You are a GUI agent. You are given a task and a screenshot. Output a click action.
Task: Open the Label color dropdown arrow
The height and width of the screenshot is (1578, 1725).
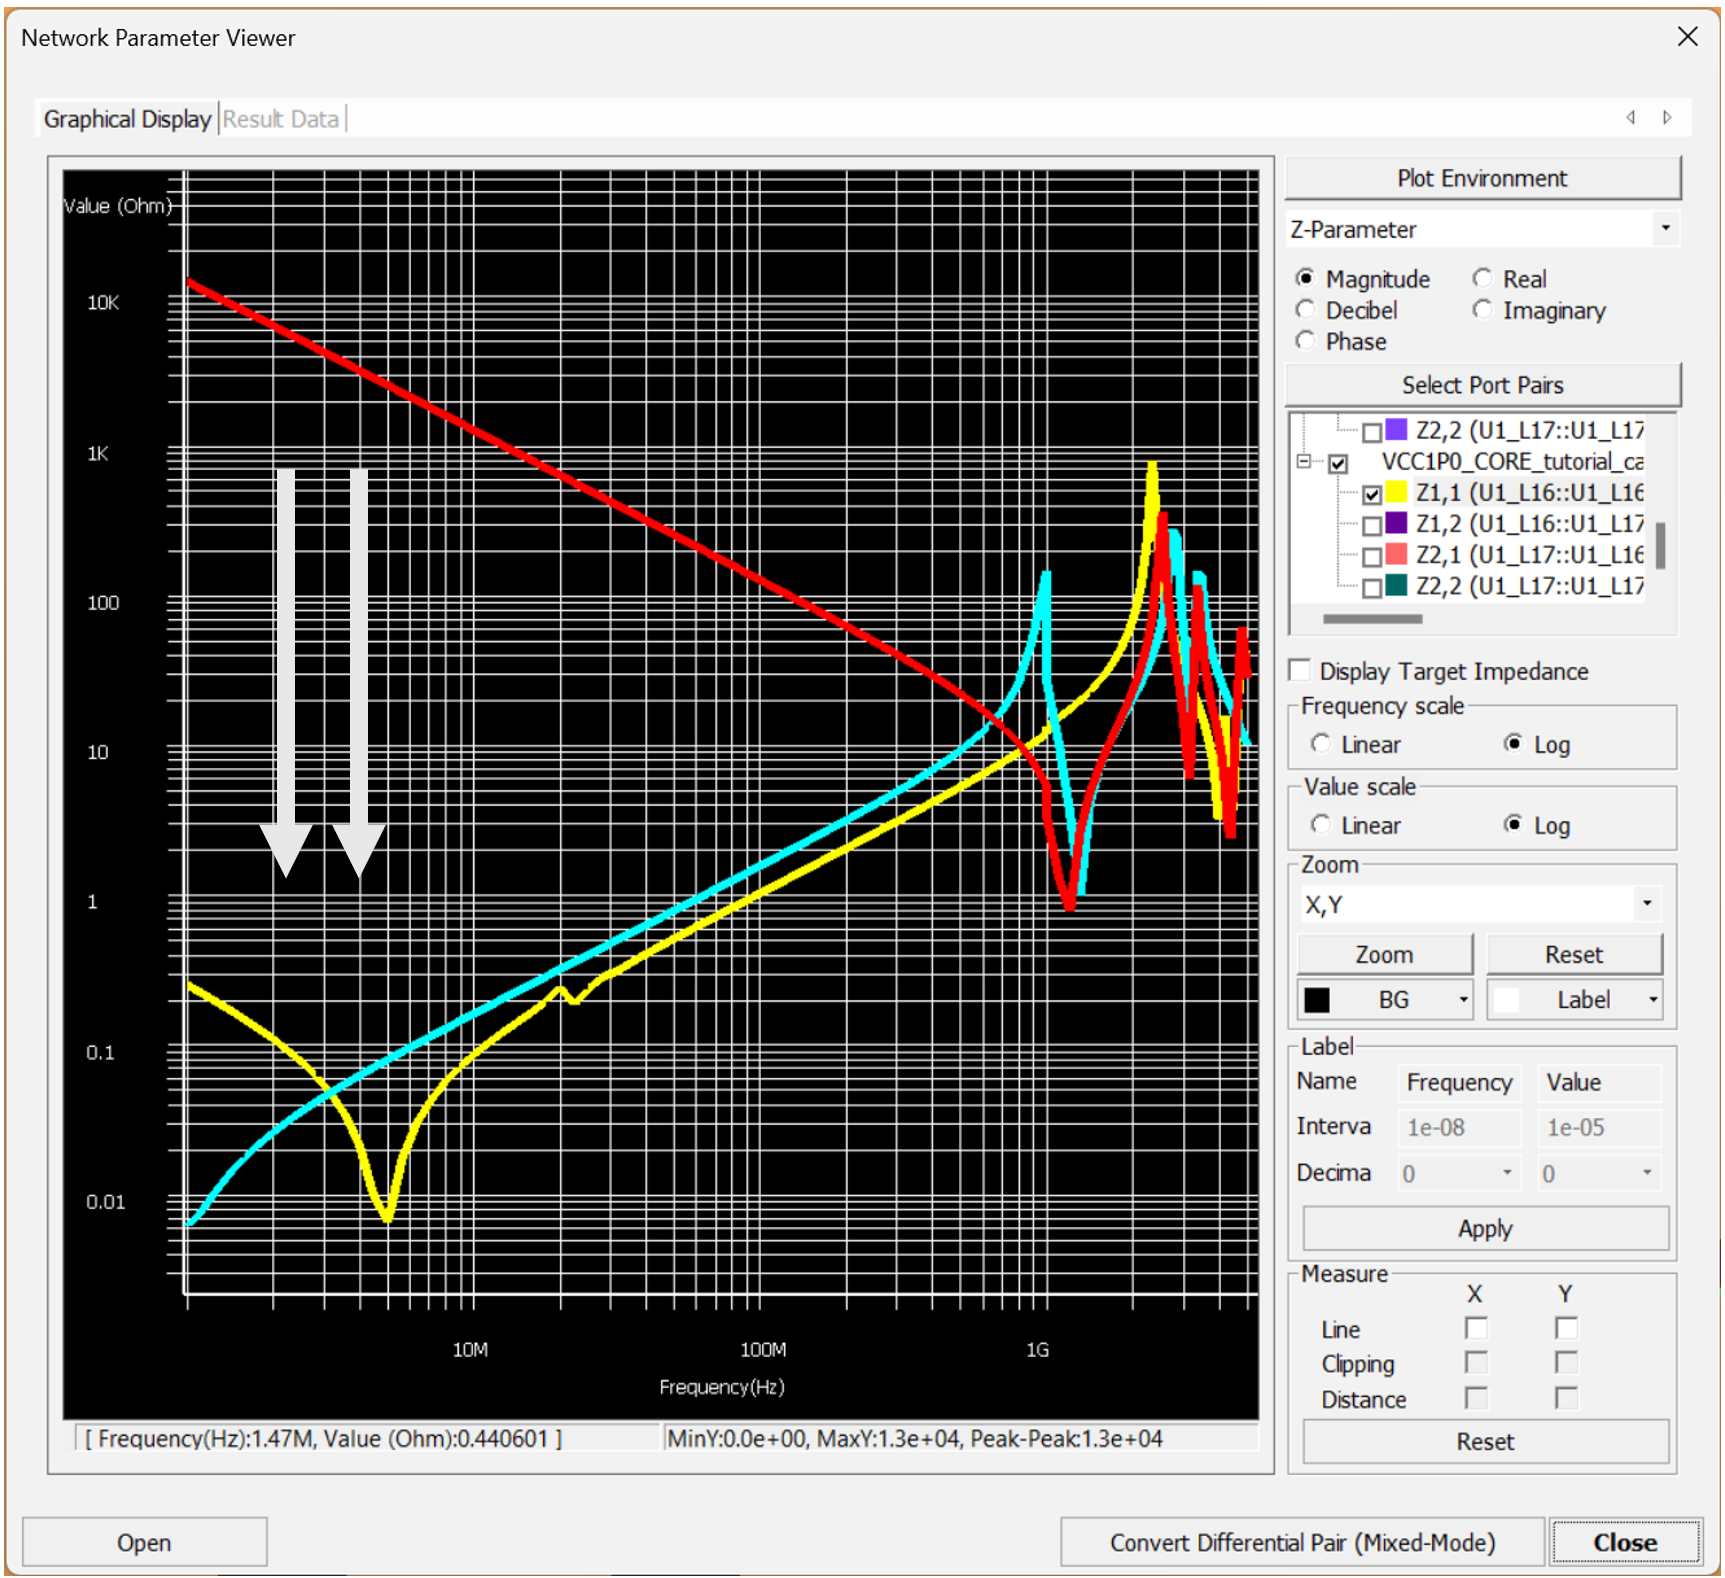click(1652, 1000)
